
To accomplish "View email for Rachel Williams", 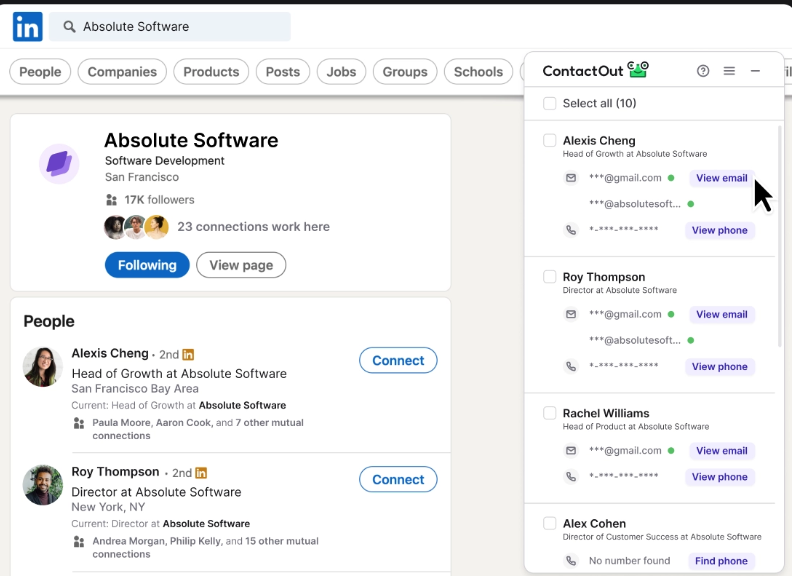I will [722, 451].
